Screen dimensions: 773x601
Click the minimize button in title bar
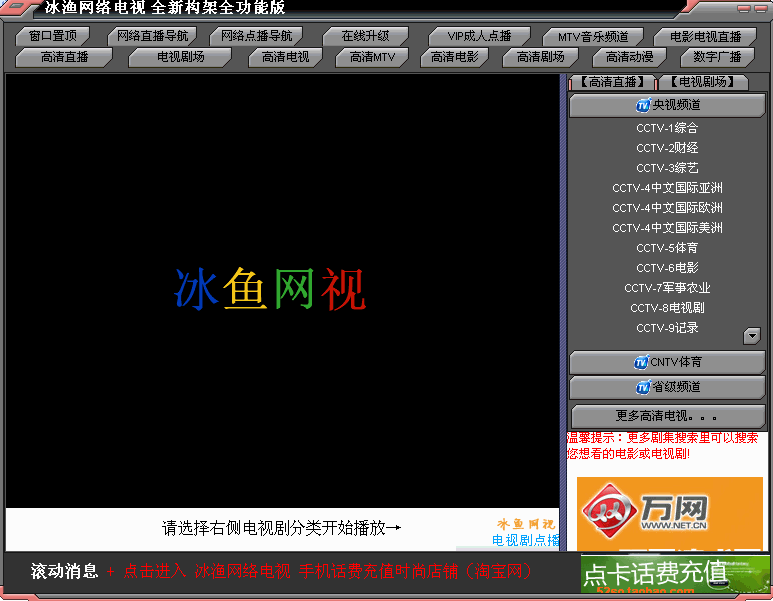click(x=744, y=8)
